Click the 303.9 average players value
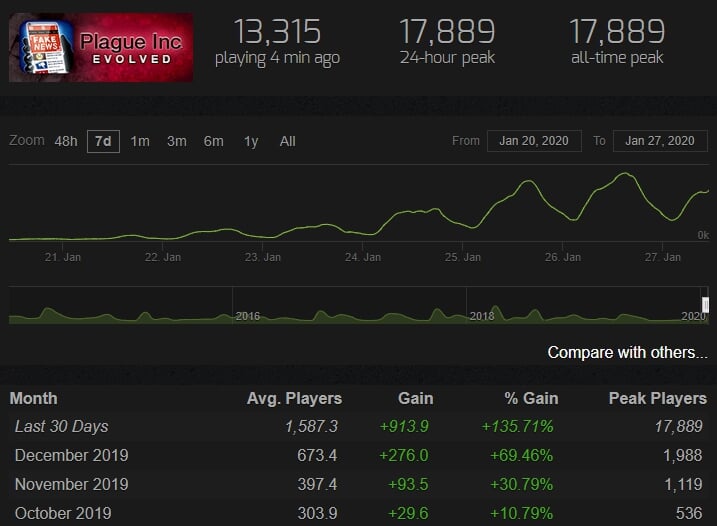The width and height of the screenshot is (717, 526). pos(317,513)
